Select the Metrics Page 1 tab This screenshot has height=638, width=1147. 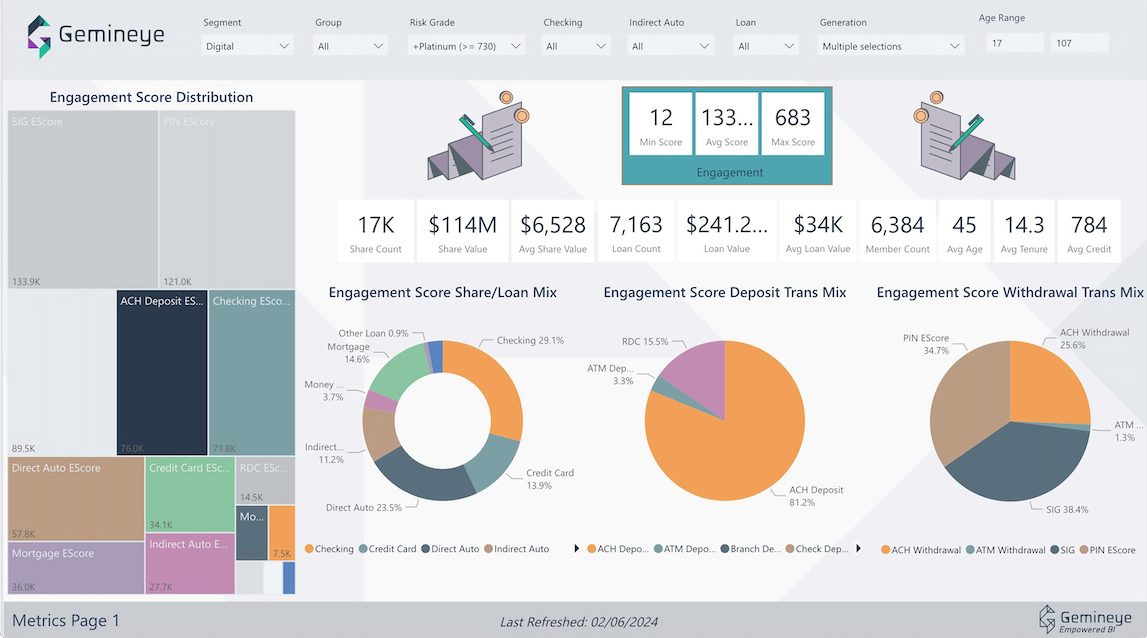pos(64,620)
